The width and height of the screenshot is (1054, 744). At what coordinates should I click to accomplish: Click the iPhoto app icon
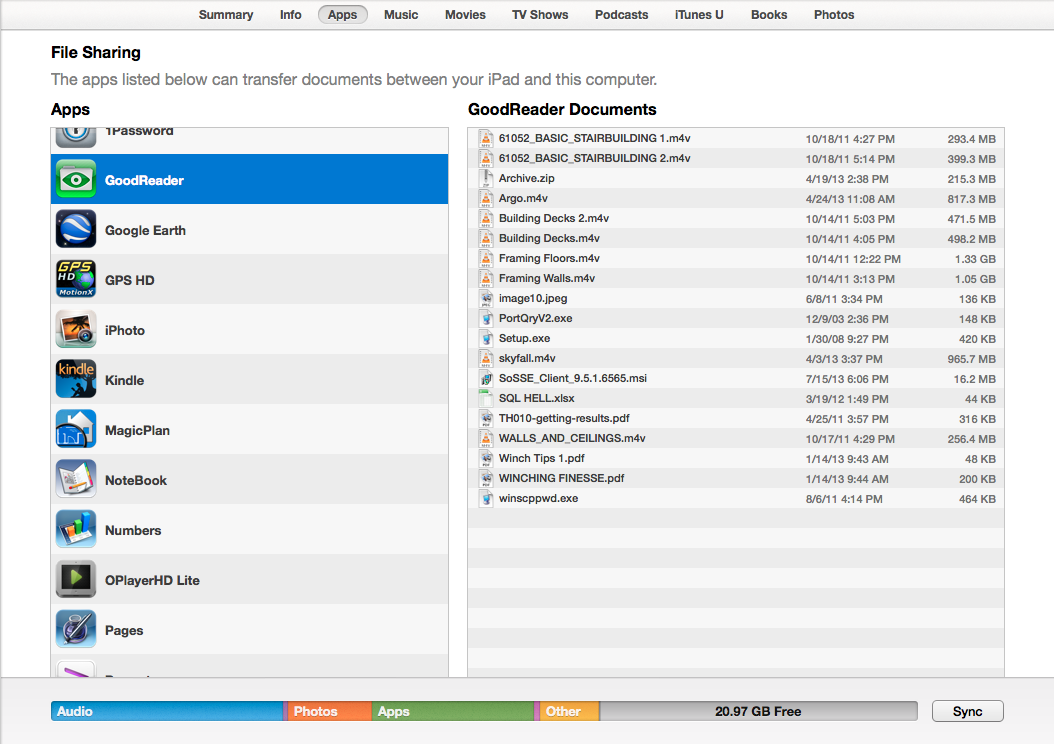(76, 329)
